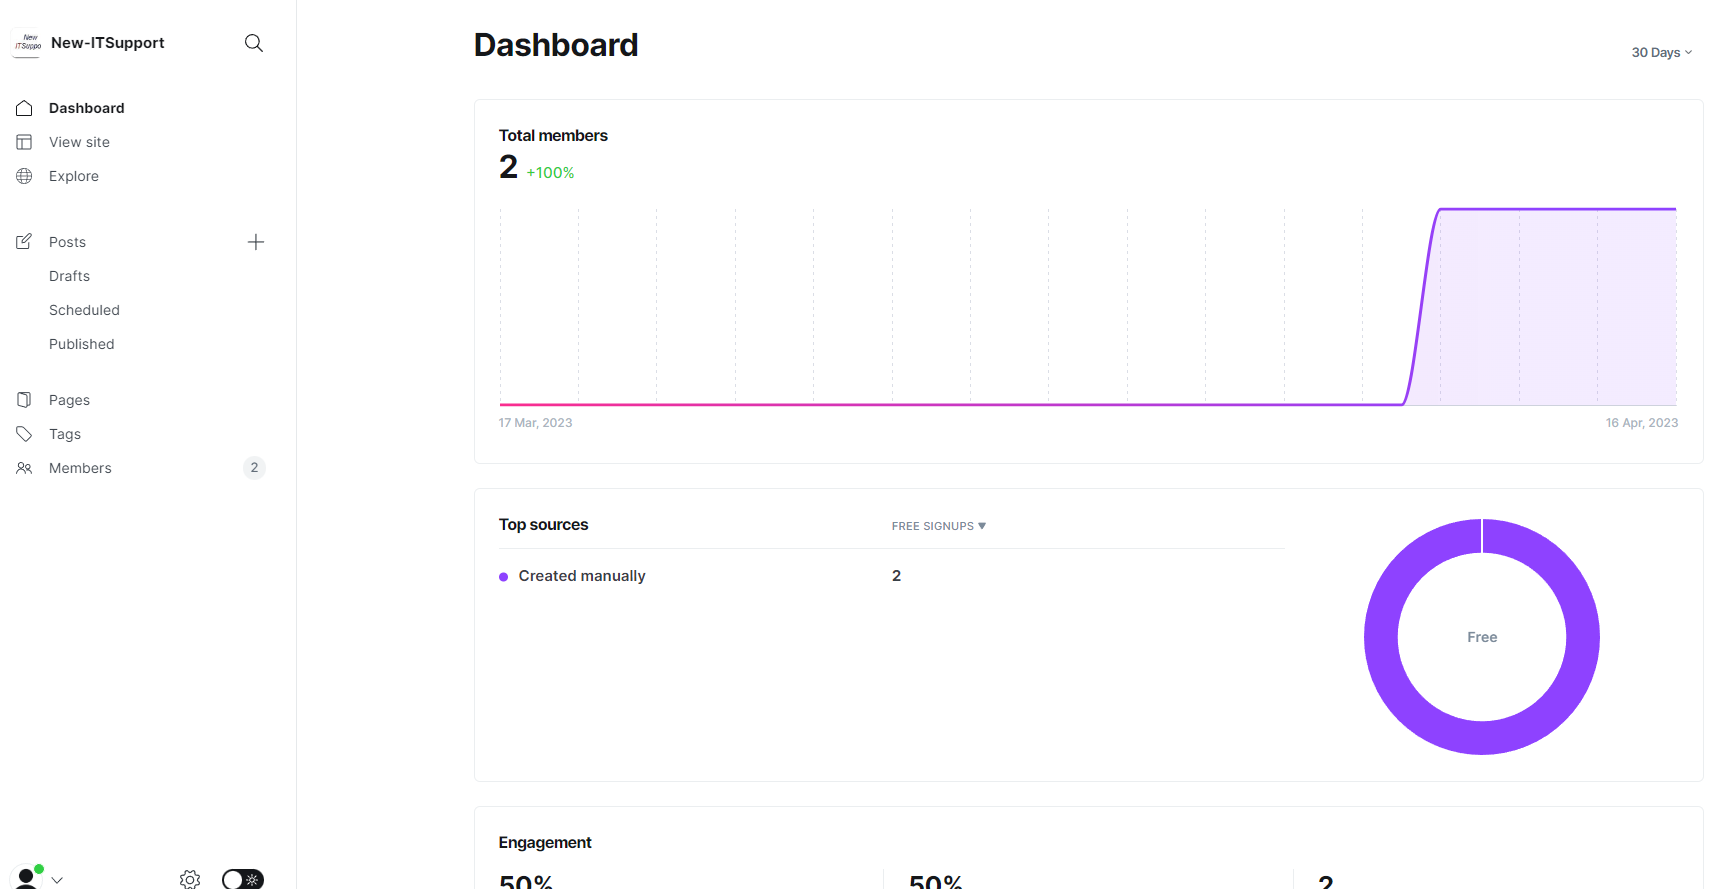Add new post with plus icon
The image size is (1731, 889).
pos(256,242)
